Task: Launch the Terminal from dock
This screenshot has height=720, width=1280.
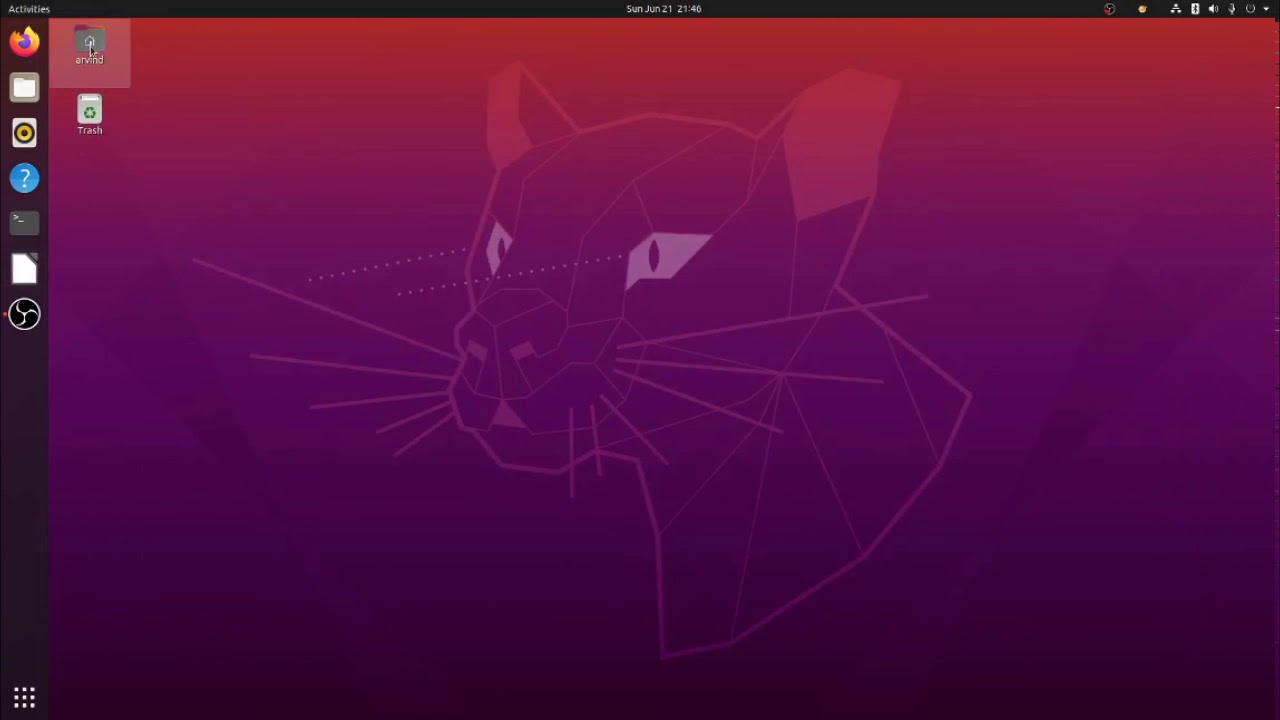Action: (x=24, y=223)
